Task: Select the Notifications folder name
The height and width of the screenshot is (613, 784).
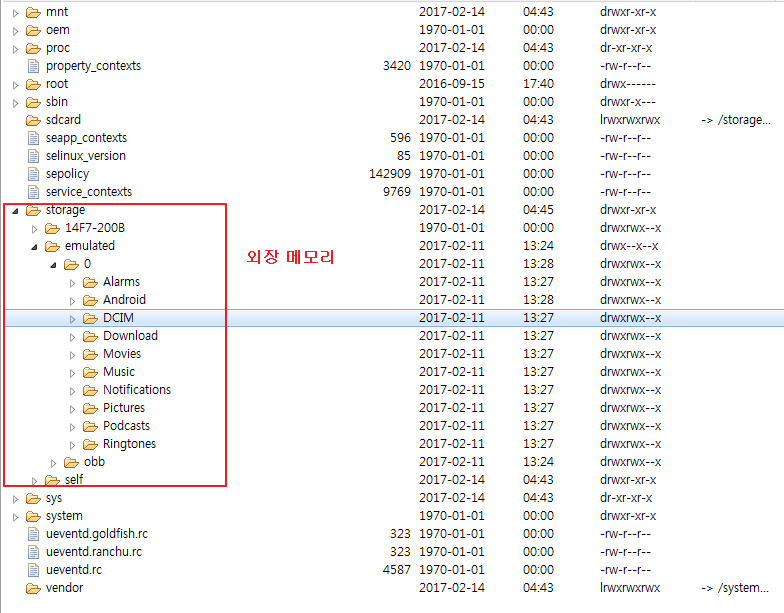Action: [137, 390]
